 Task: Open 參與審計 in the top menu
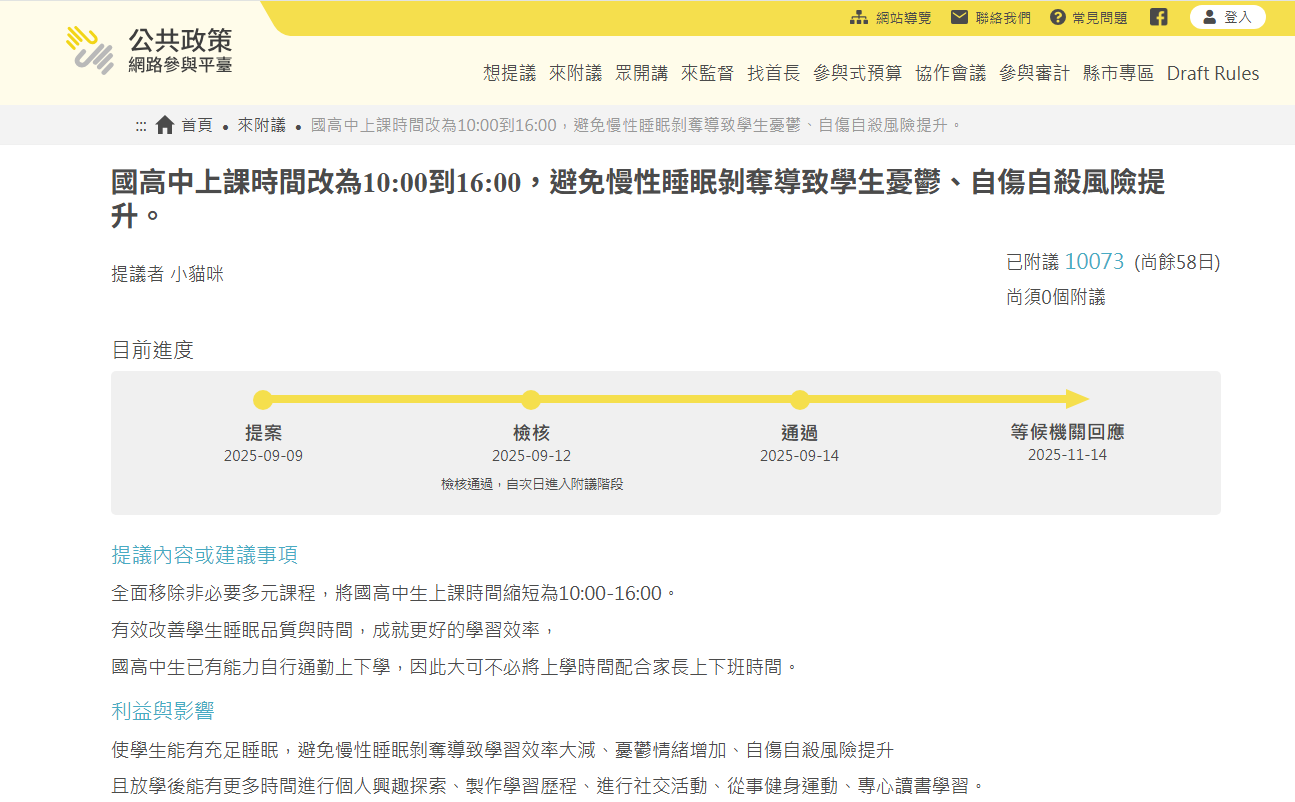tap(1034, 73)
